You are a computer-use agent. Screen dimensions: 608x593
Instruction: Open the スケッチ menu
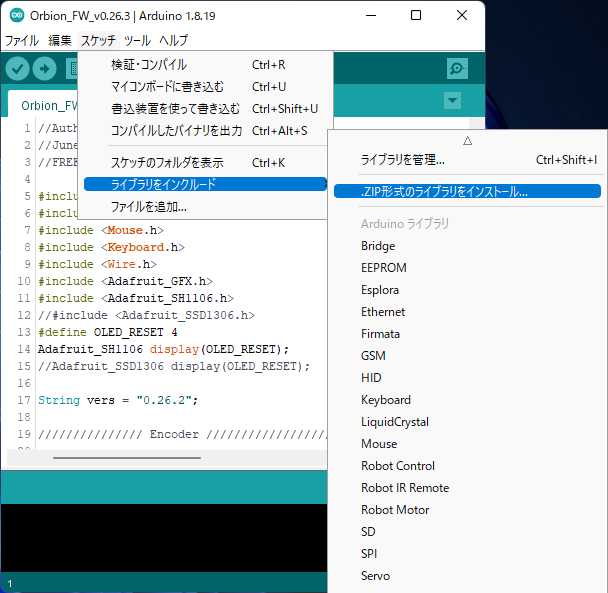(x=98, y=40)
